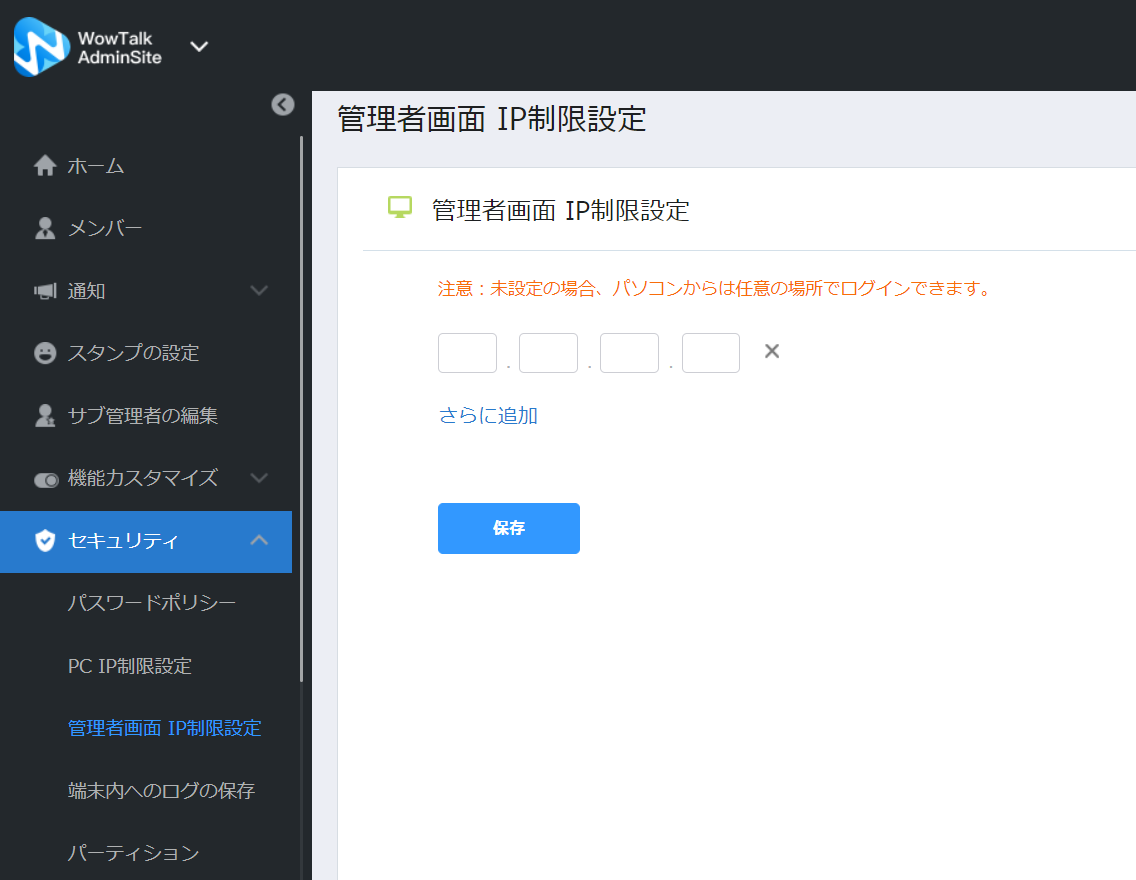Image resolution: width=1136 pixels, height=880 pixels.
Task: Click the さらに追加 link
Action: coord(488,415)
